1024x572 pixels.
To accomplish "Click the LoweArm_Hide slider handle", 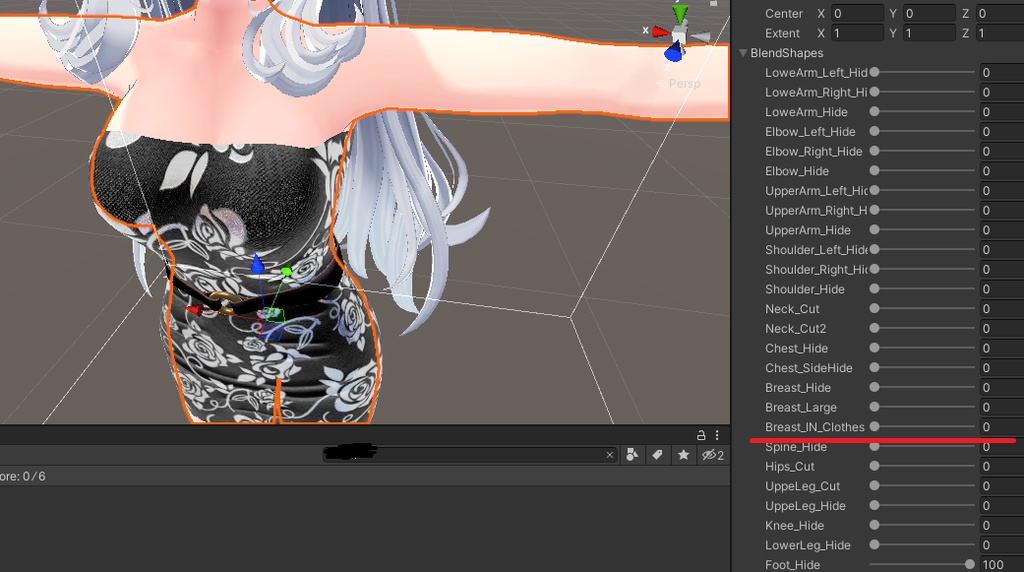I will (874, 112).
